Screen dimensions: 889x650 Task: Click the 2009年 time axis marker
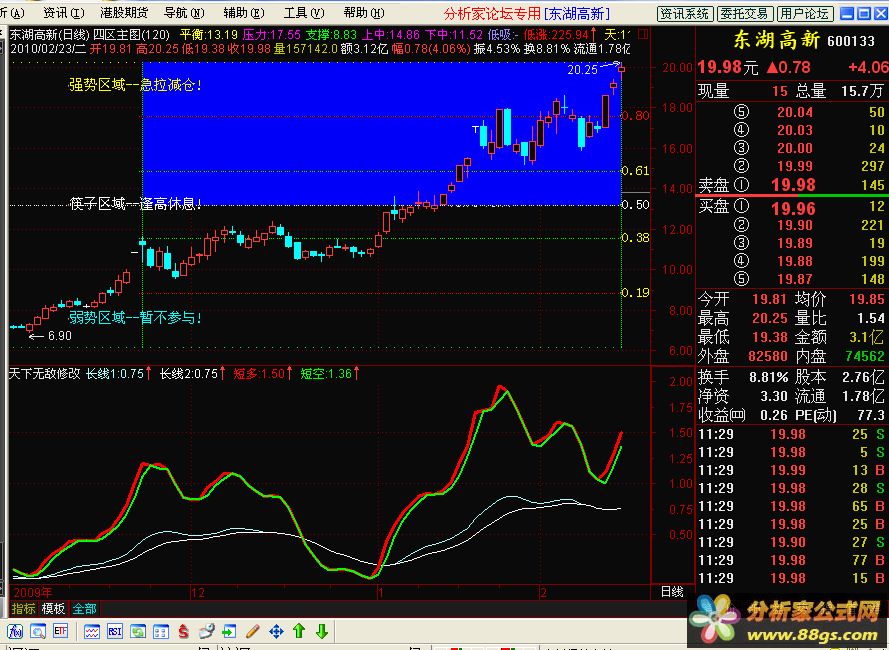tap(32, 593)
